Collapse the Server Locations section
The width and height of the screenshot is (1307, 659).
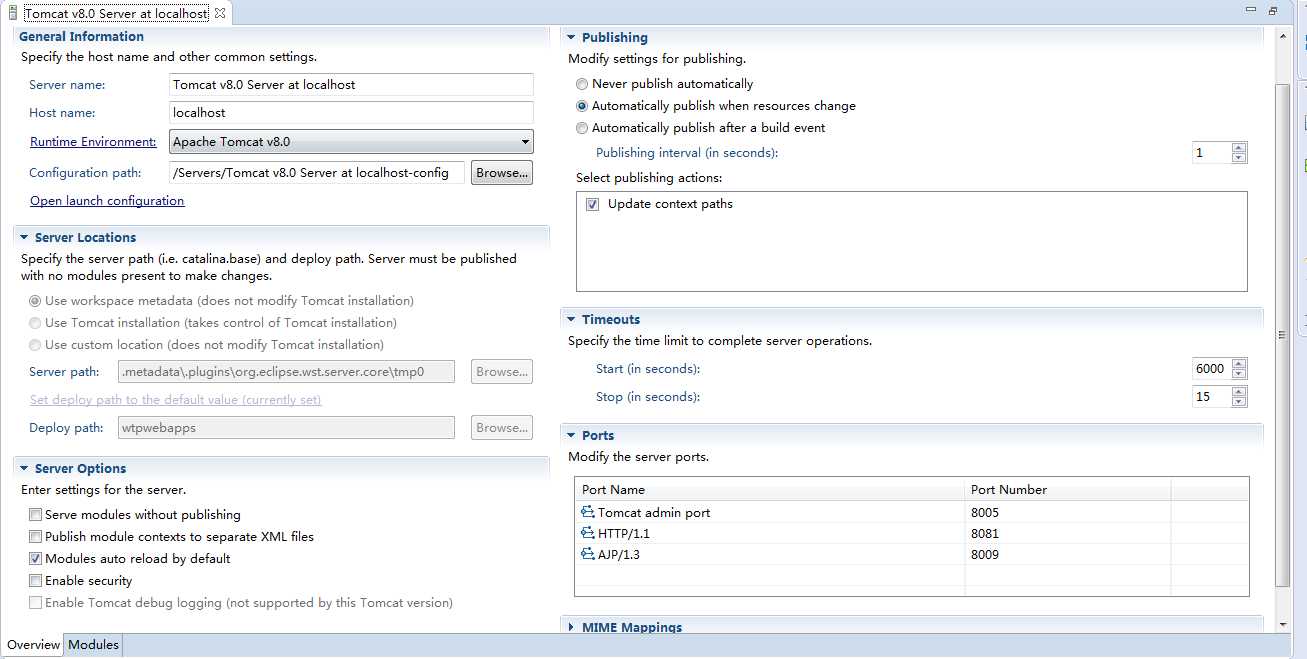pyautogui.click(x=25, y=238)
